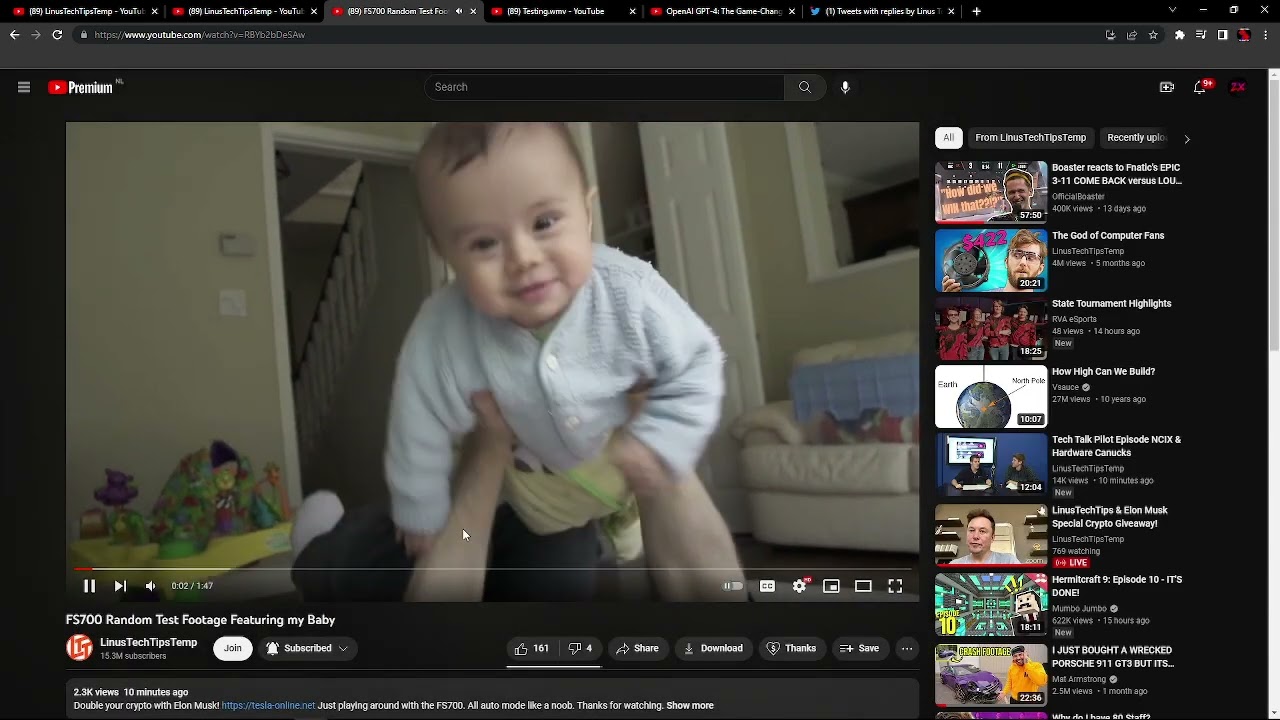Switch to Testing.wmv YouTube tab
The height and width of the screenshot is (720, 1280).
(x=563, y=11)
